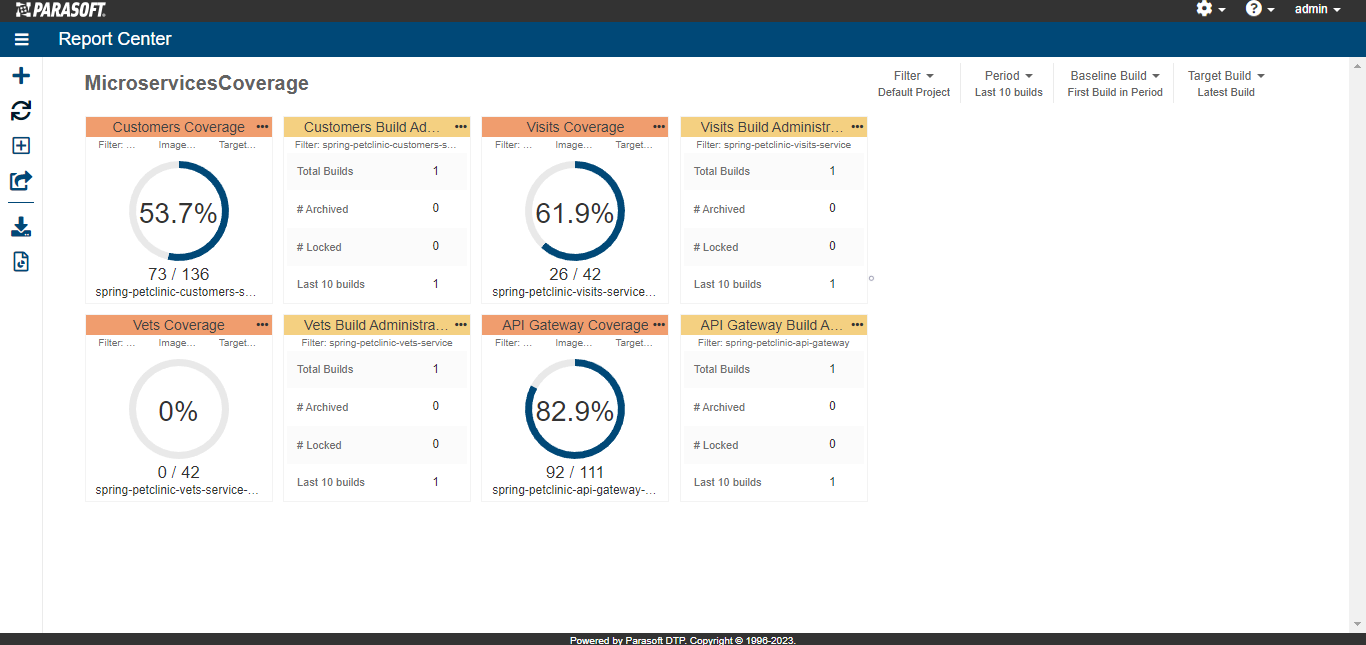
Task: Open the Visits Coverage widget options menu
Action: [x=659, y=127]
